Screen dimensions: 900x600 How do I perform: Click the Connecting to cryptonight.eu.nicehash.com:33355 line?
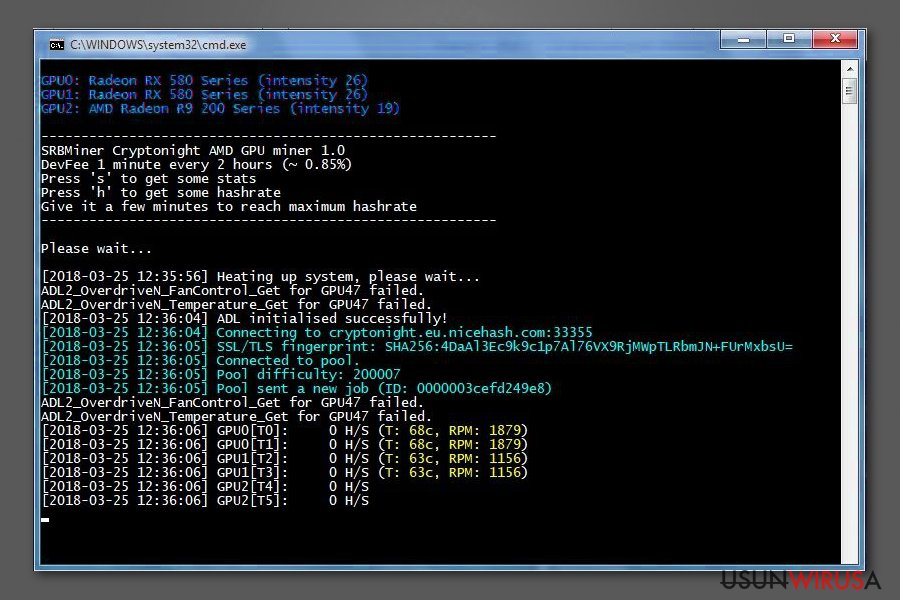click(x=316, y=332)
